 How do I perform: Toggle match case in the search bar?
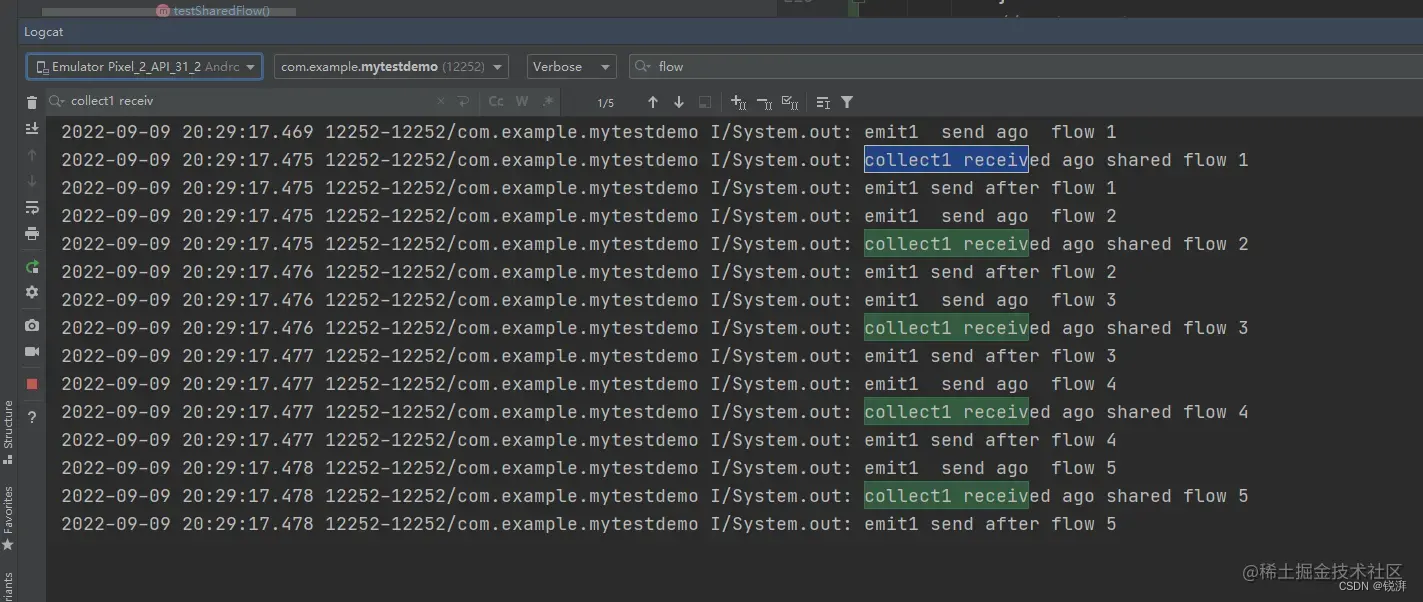[x=495, y=101]
